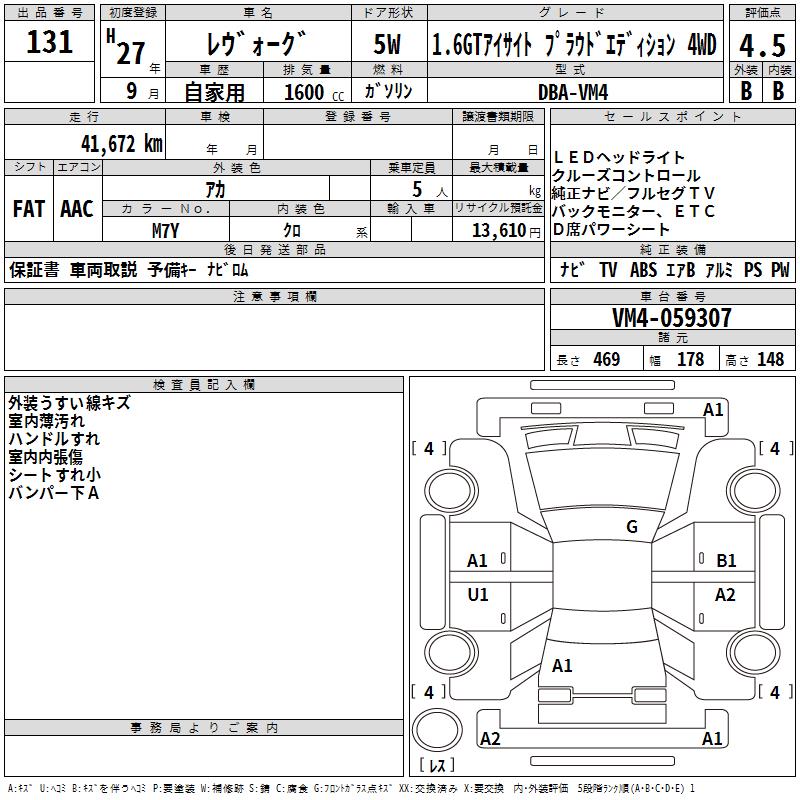Select the interior color クロ
This screenshot has height=800, width=800.
click(x=292, y=231)
